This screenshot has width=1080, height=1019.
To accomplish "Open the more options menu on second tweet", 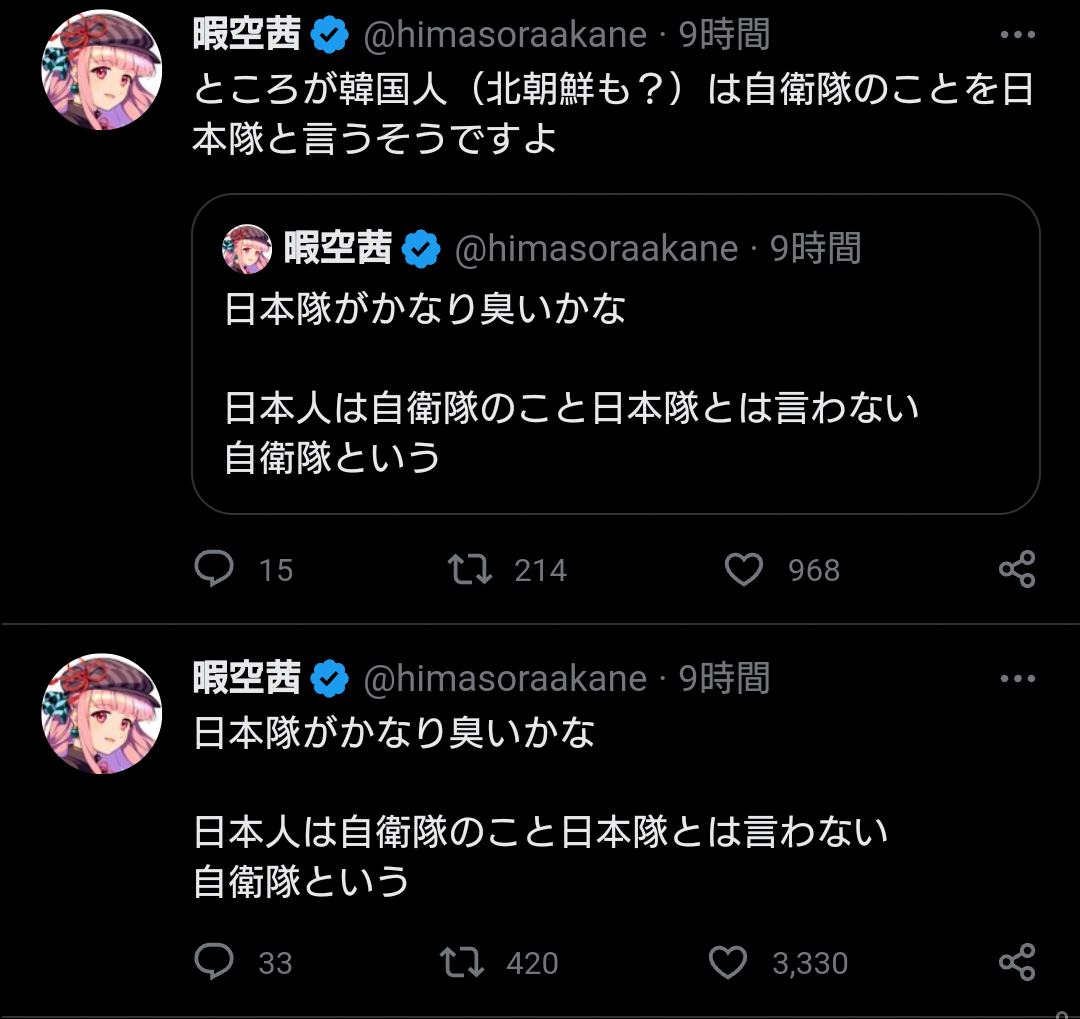I will (1017, 679).
